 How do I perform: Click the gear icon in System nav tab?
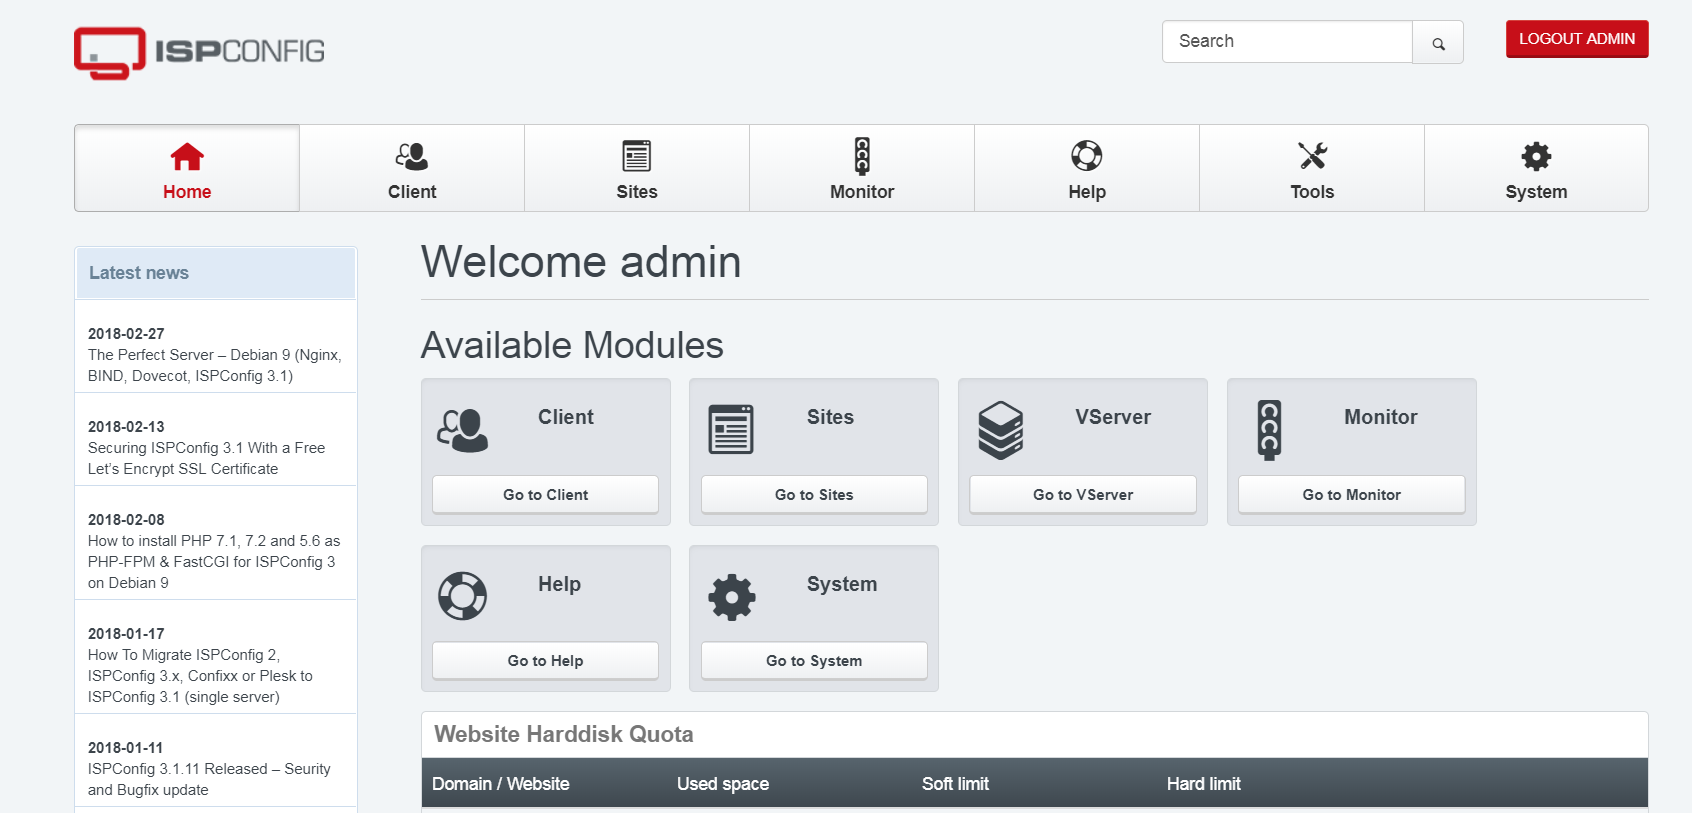click(1536, 156)
